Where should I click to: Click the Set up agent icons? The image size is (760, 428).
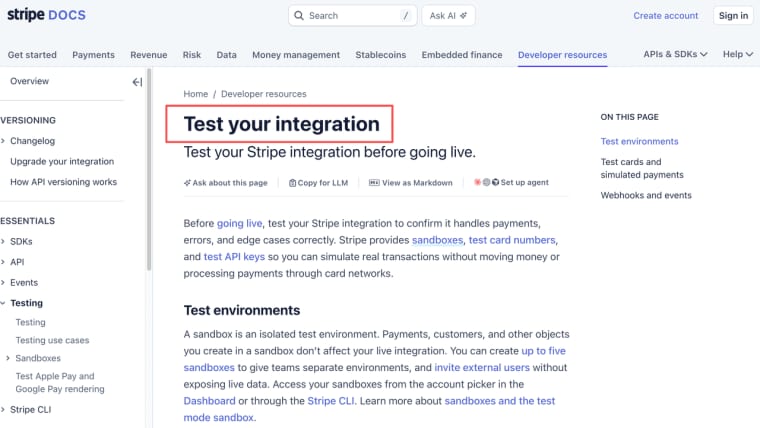pyautogui.click(x=486, y=182)
